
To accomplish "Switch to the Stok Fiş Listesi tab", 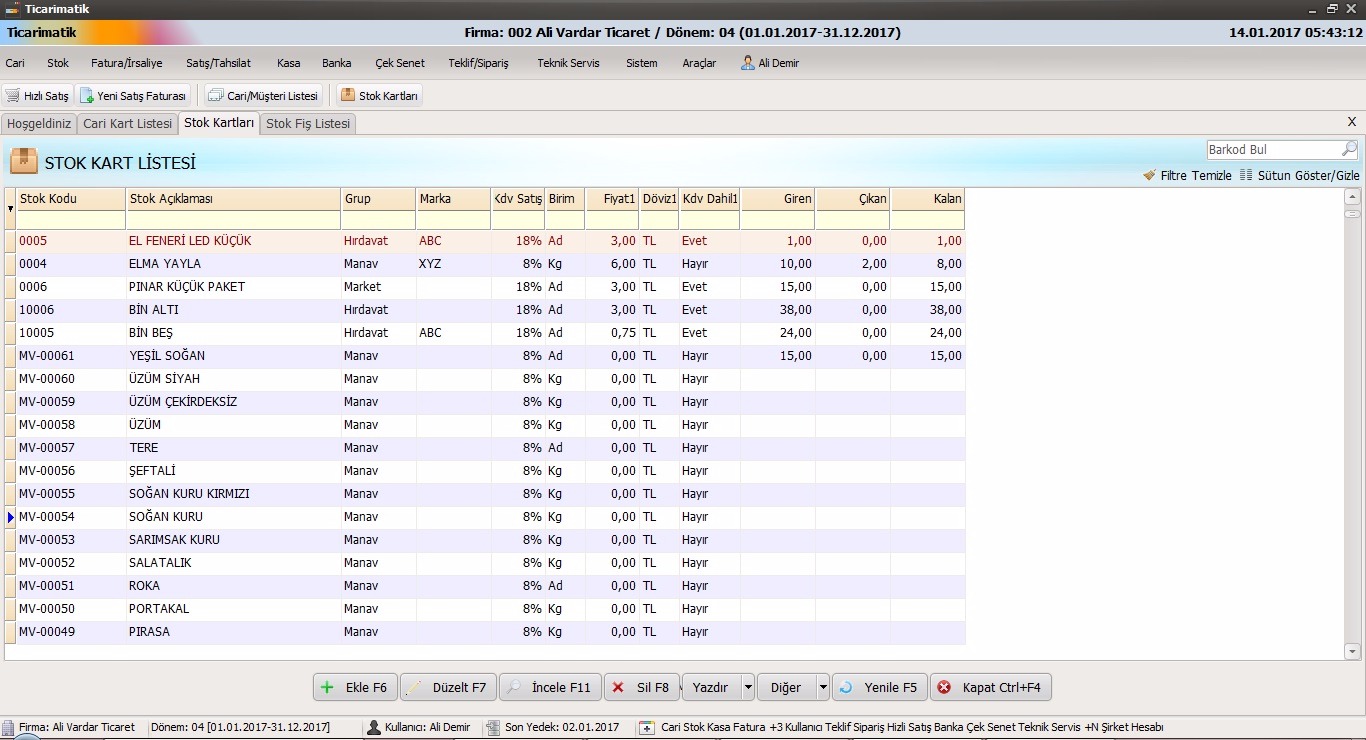I will coord(308,124).
